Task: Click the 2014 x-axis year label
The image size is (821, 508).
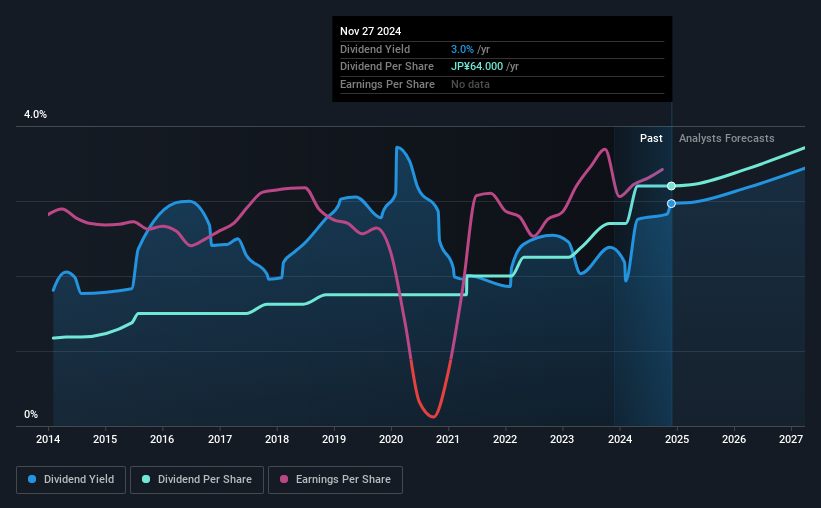Action: click(48, 439)
